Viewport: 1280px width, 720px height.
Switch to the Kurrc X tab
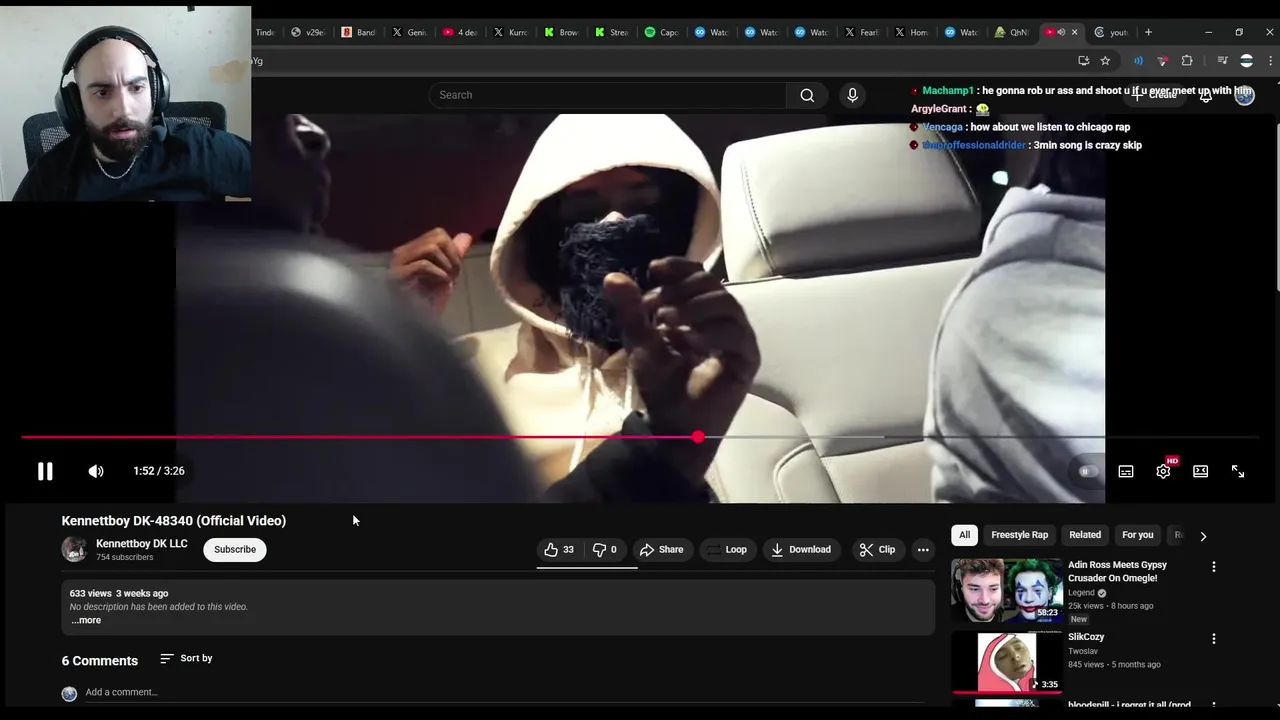tap(510, 32)
